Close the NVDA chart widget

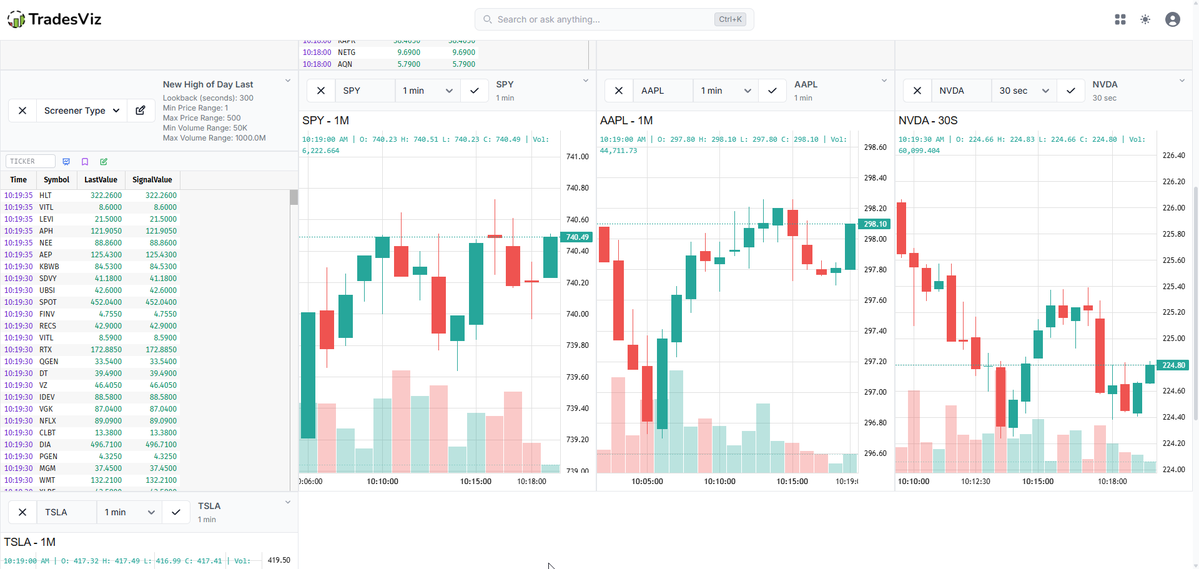click(917, 90)
